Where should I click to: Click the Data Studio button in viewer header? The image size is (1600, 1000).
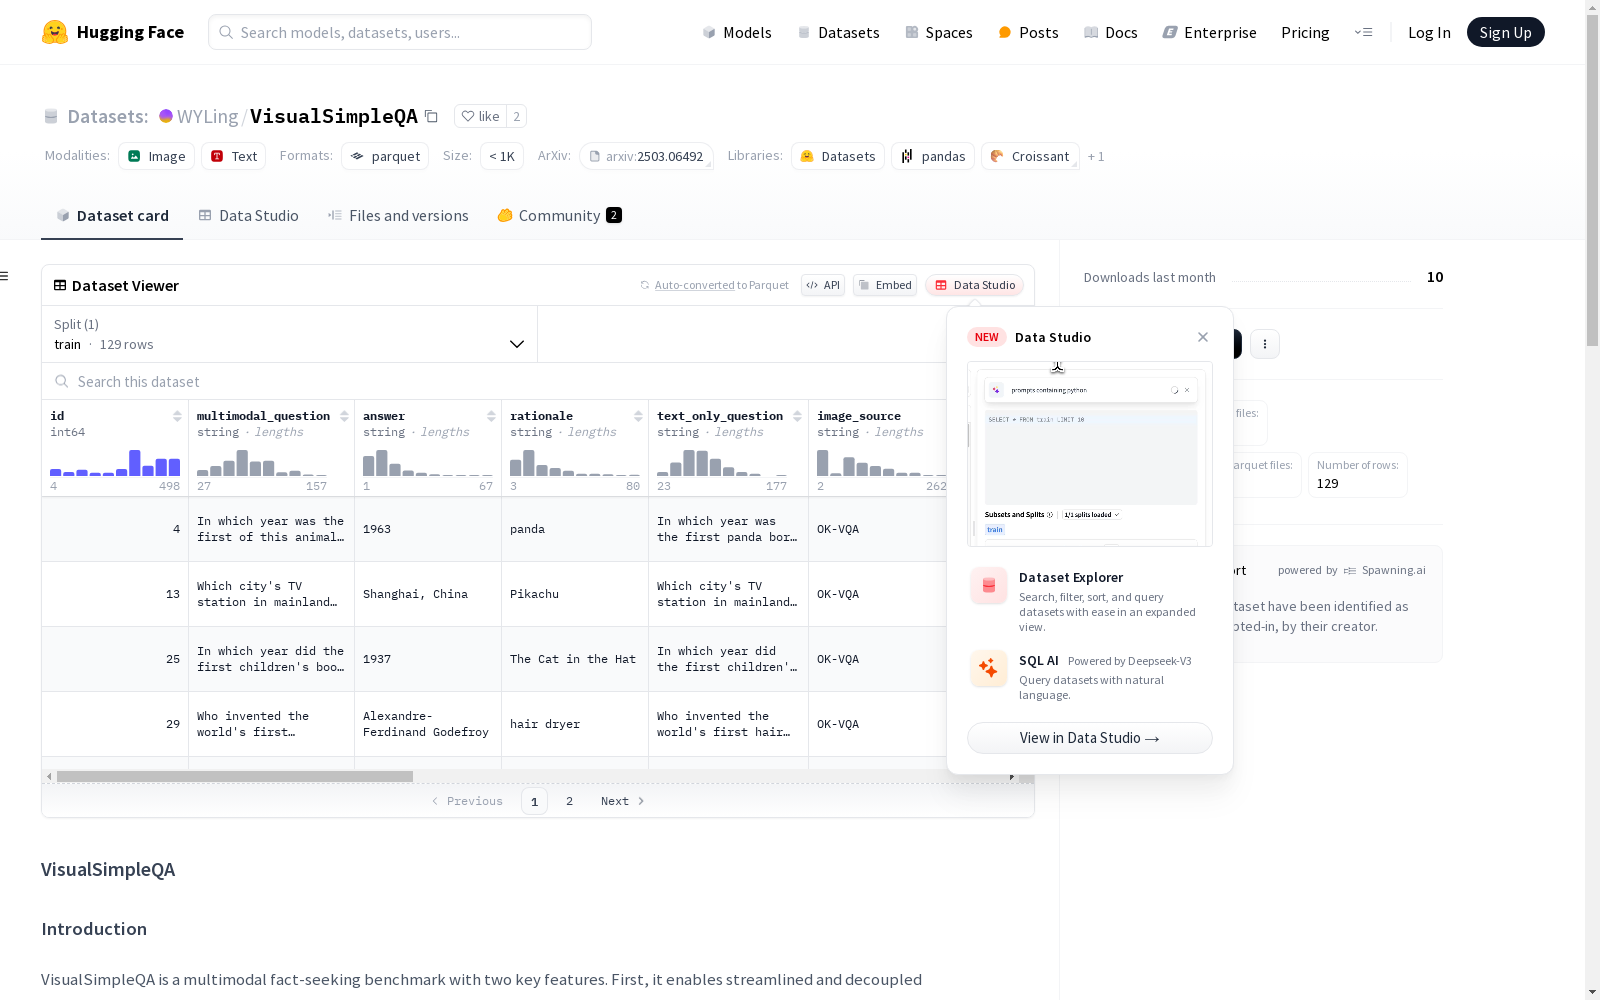(974, 285)
